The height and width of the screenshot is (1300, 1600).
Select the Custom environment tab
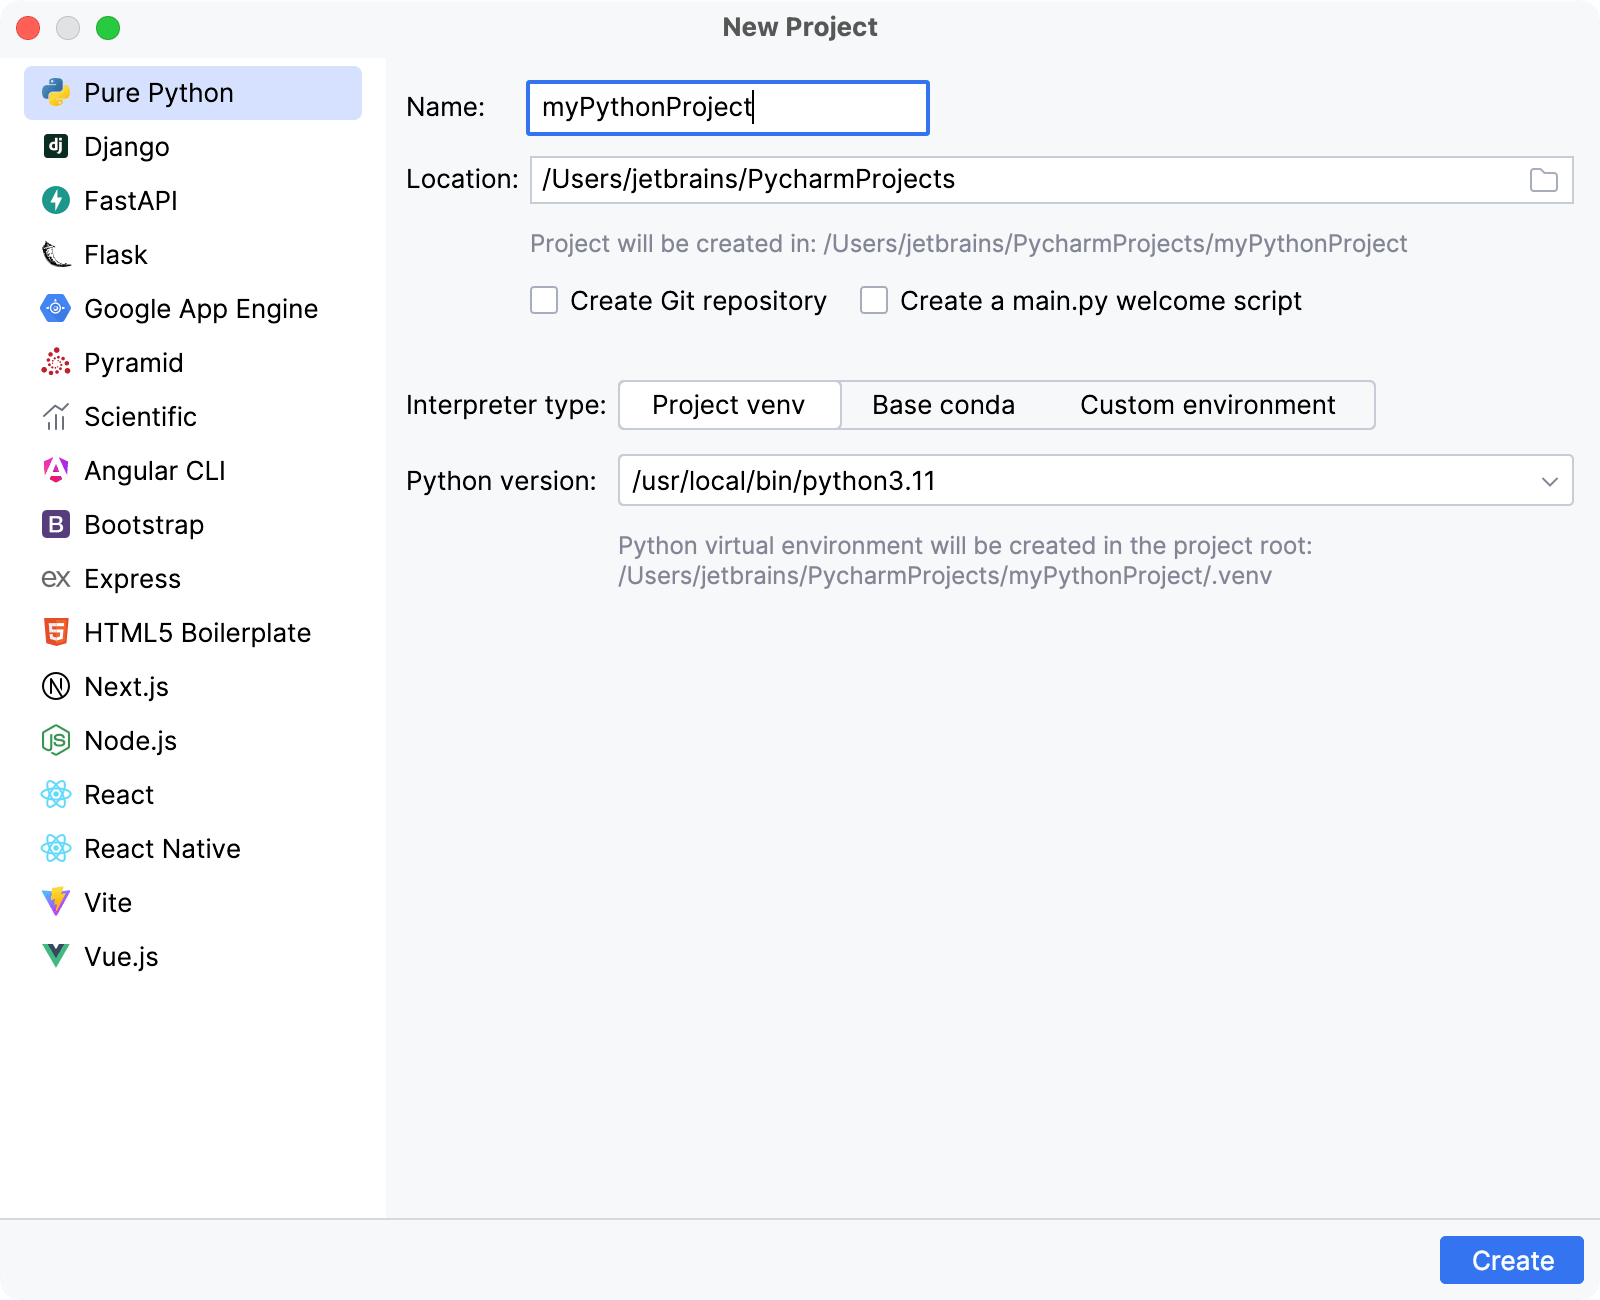(1207, 405)
